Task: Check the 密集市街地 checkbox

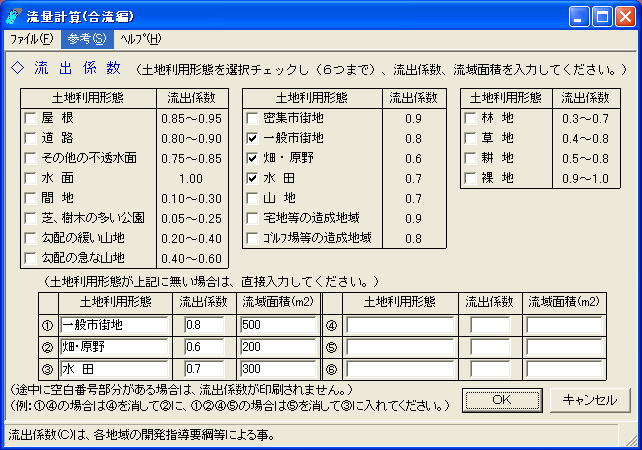Action: (253, 118)
